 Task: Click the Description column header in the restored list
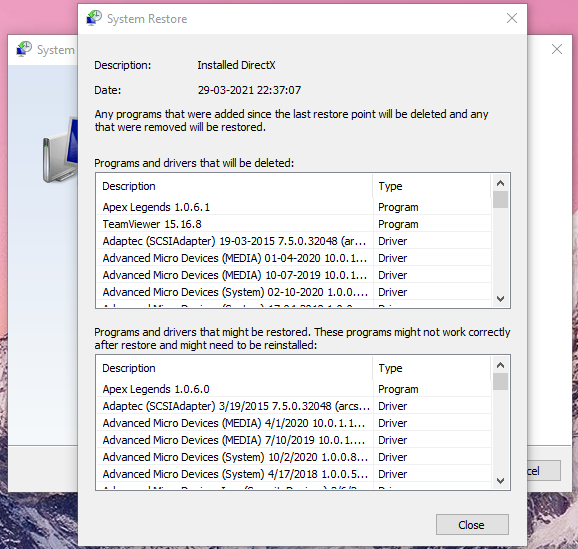(x=234, y=368)
